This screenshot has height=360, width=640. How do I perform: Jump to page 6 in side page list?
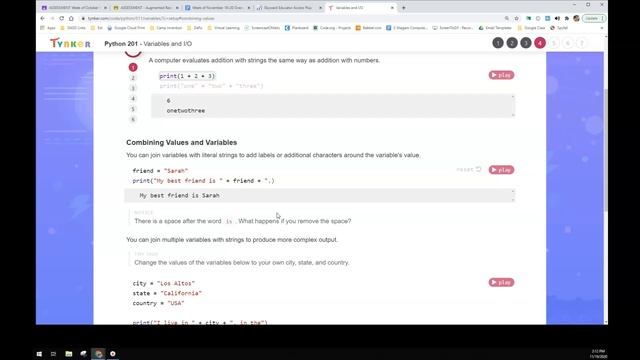[x=133, y=119]
